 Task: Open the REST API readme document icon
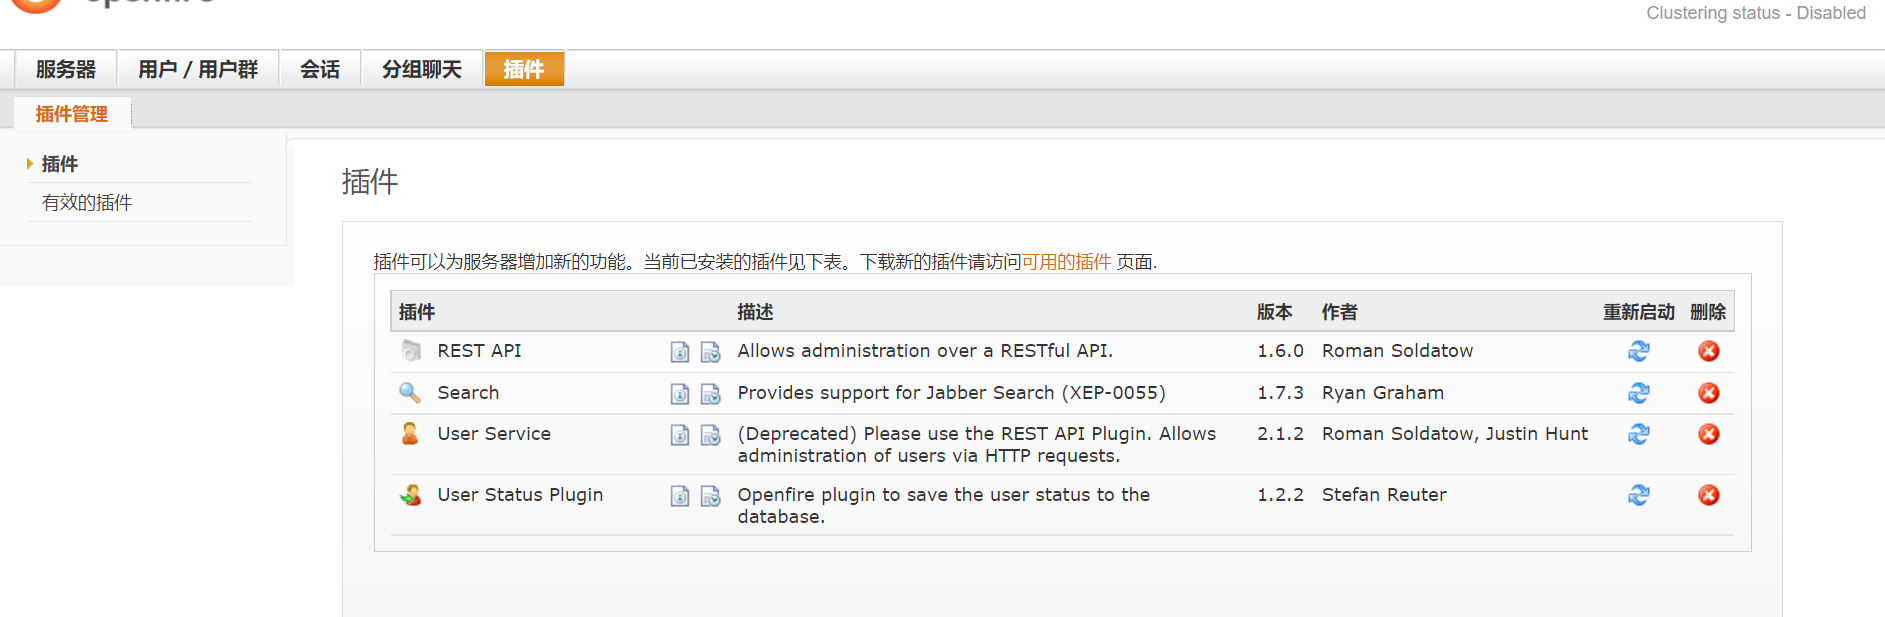[x=680, y=352]
